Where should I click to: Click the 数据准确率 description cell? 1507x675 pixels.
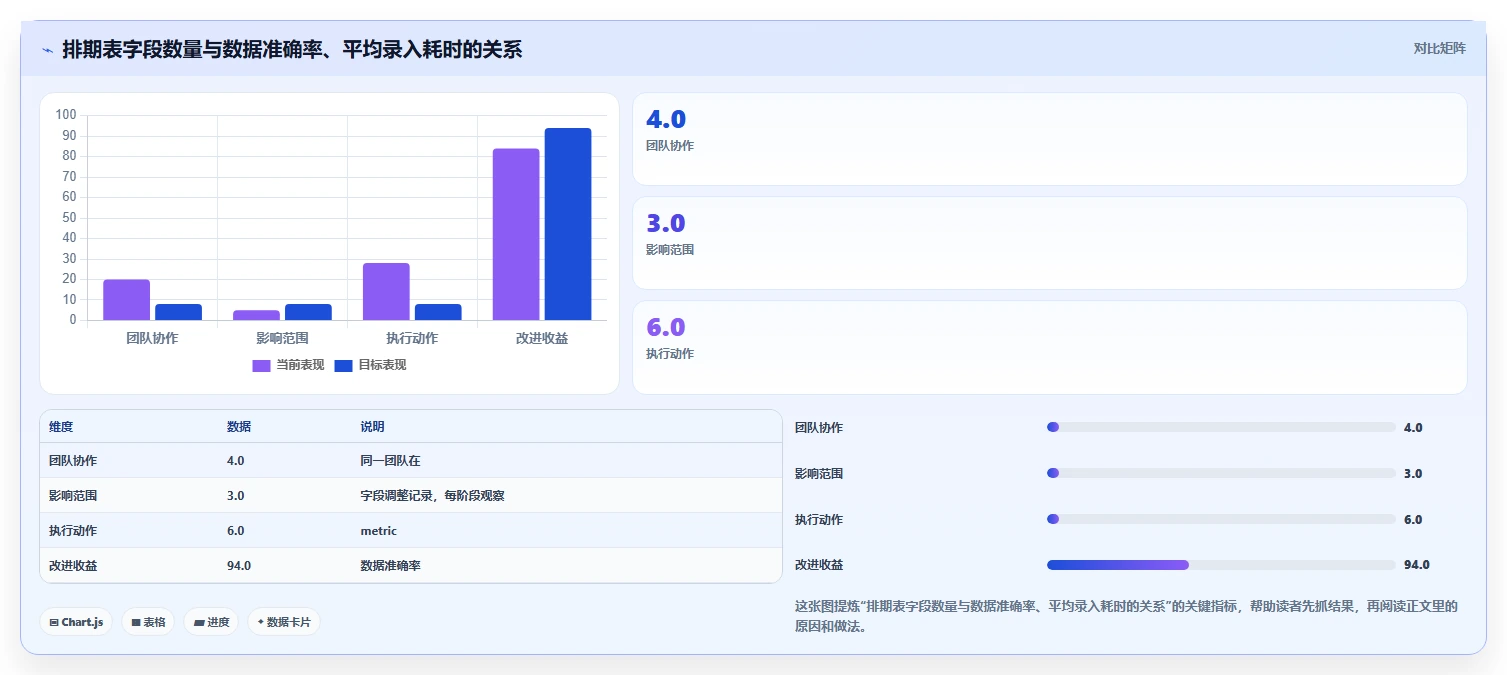390,566
